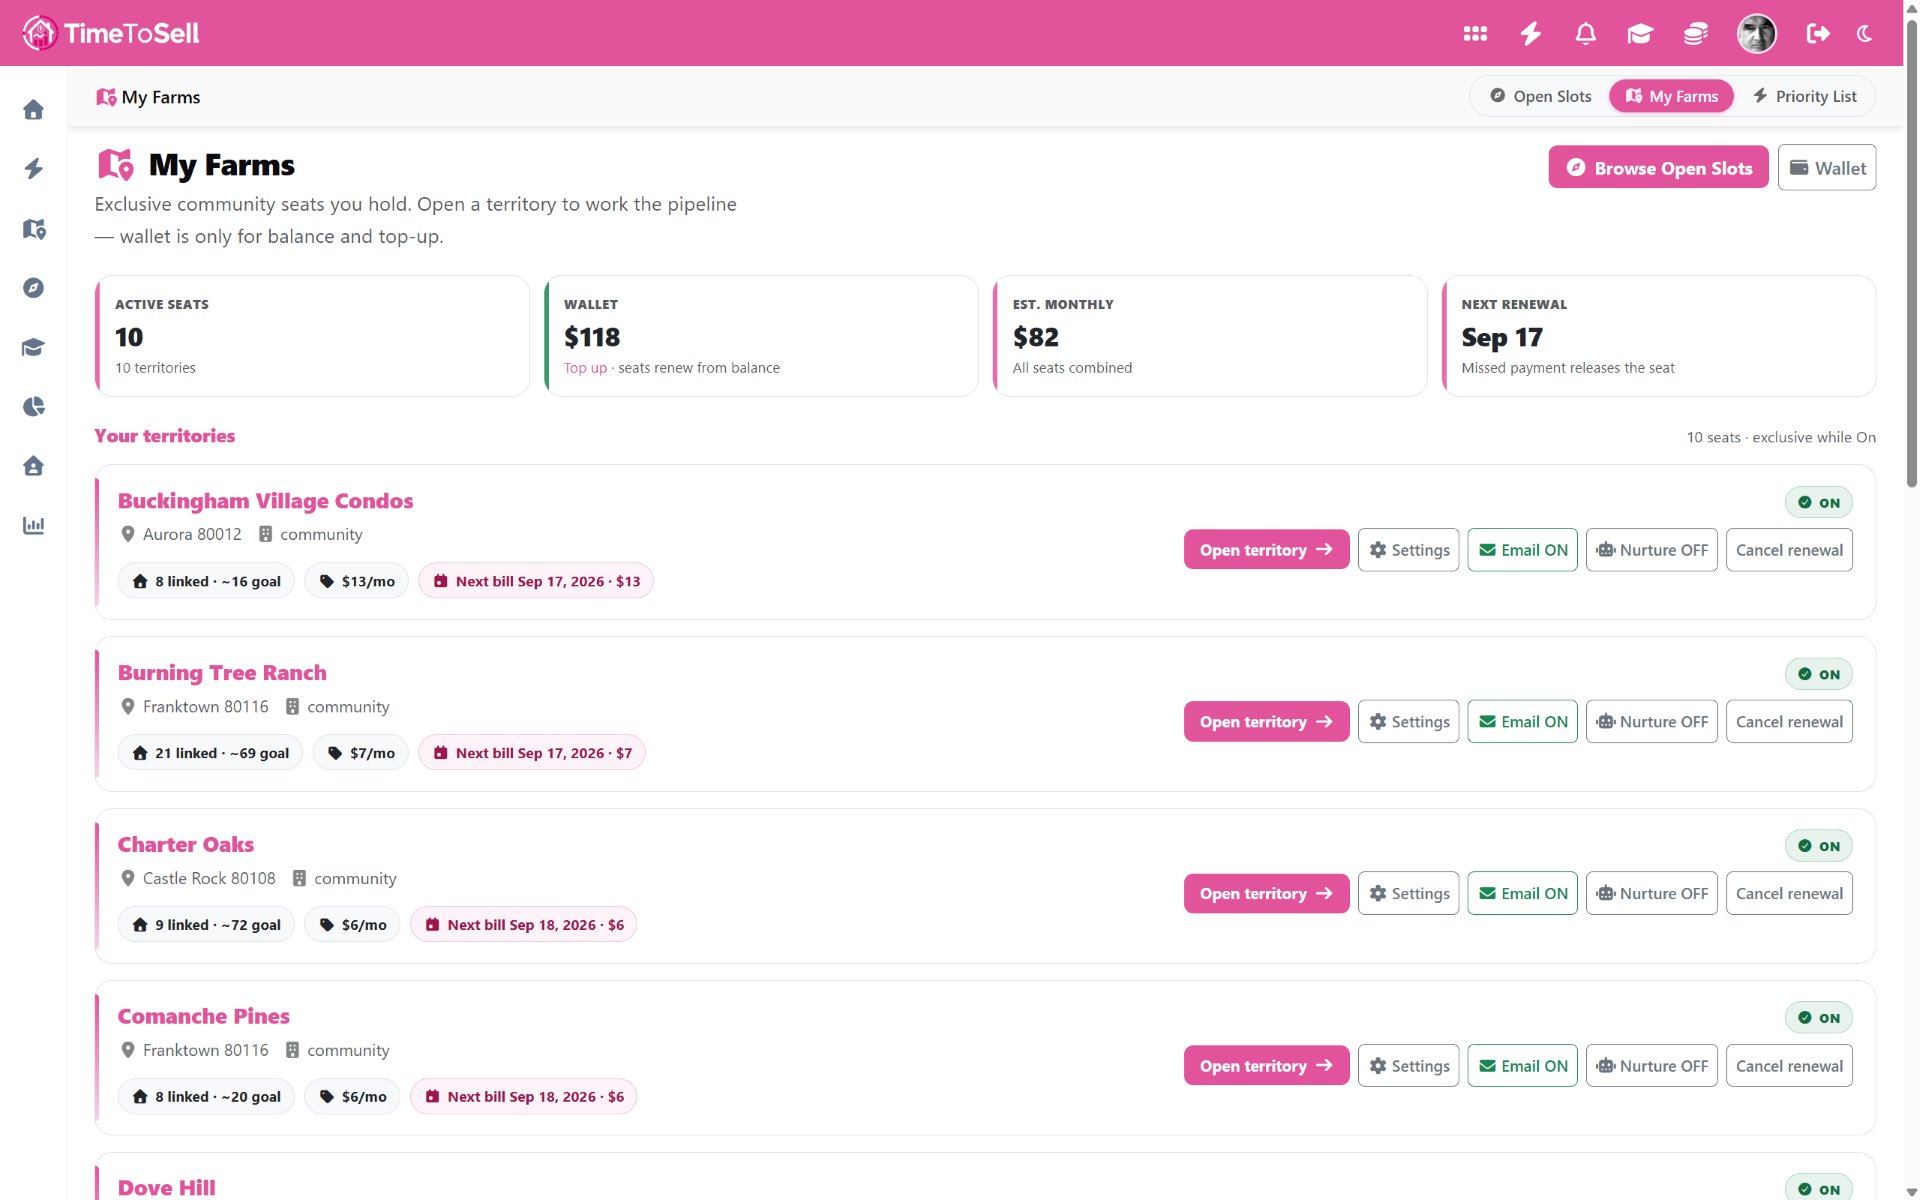Viewport: 1920px width, 1200px height.
Task: Open territory for Burning Tree Ranch
Action: pos(1266,722)
